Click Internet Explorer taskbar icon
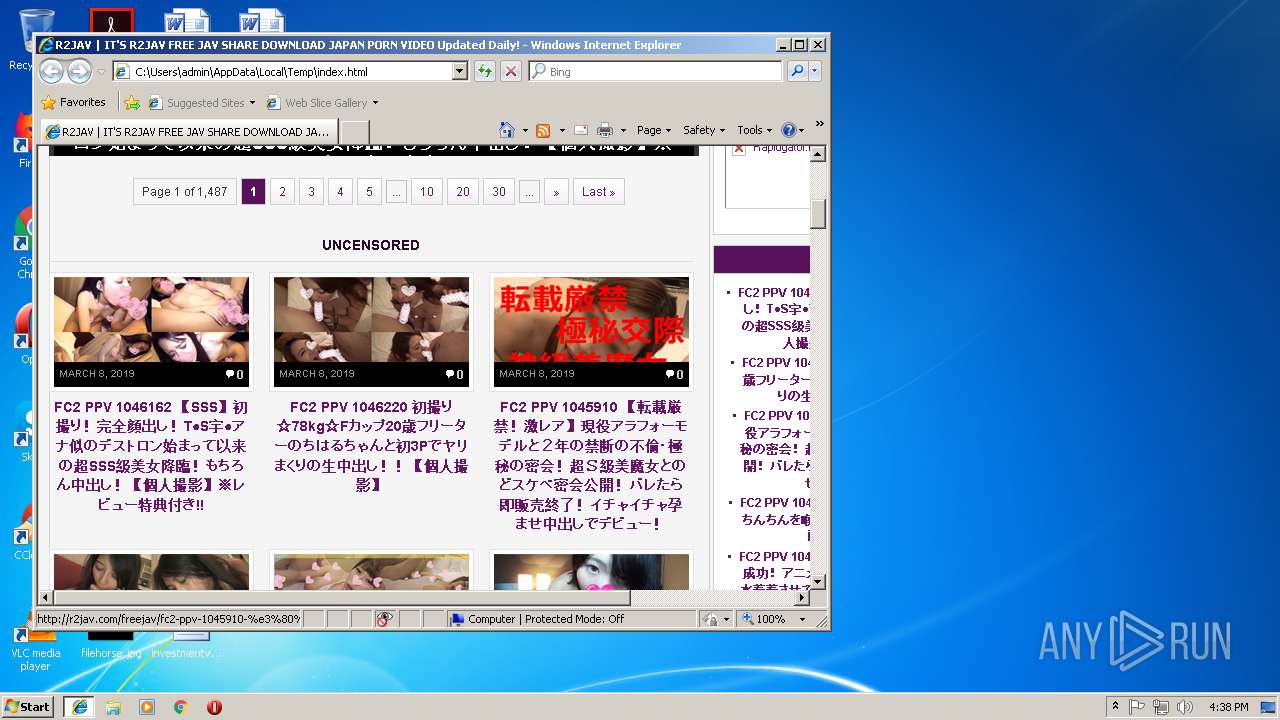Screen dimensions: 1280x720 80,706
